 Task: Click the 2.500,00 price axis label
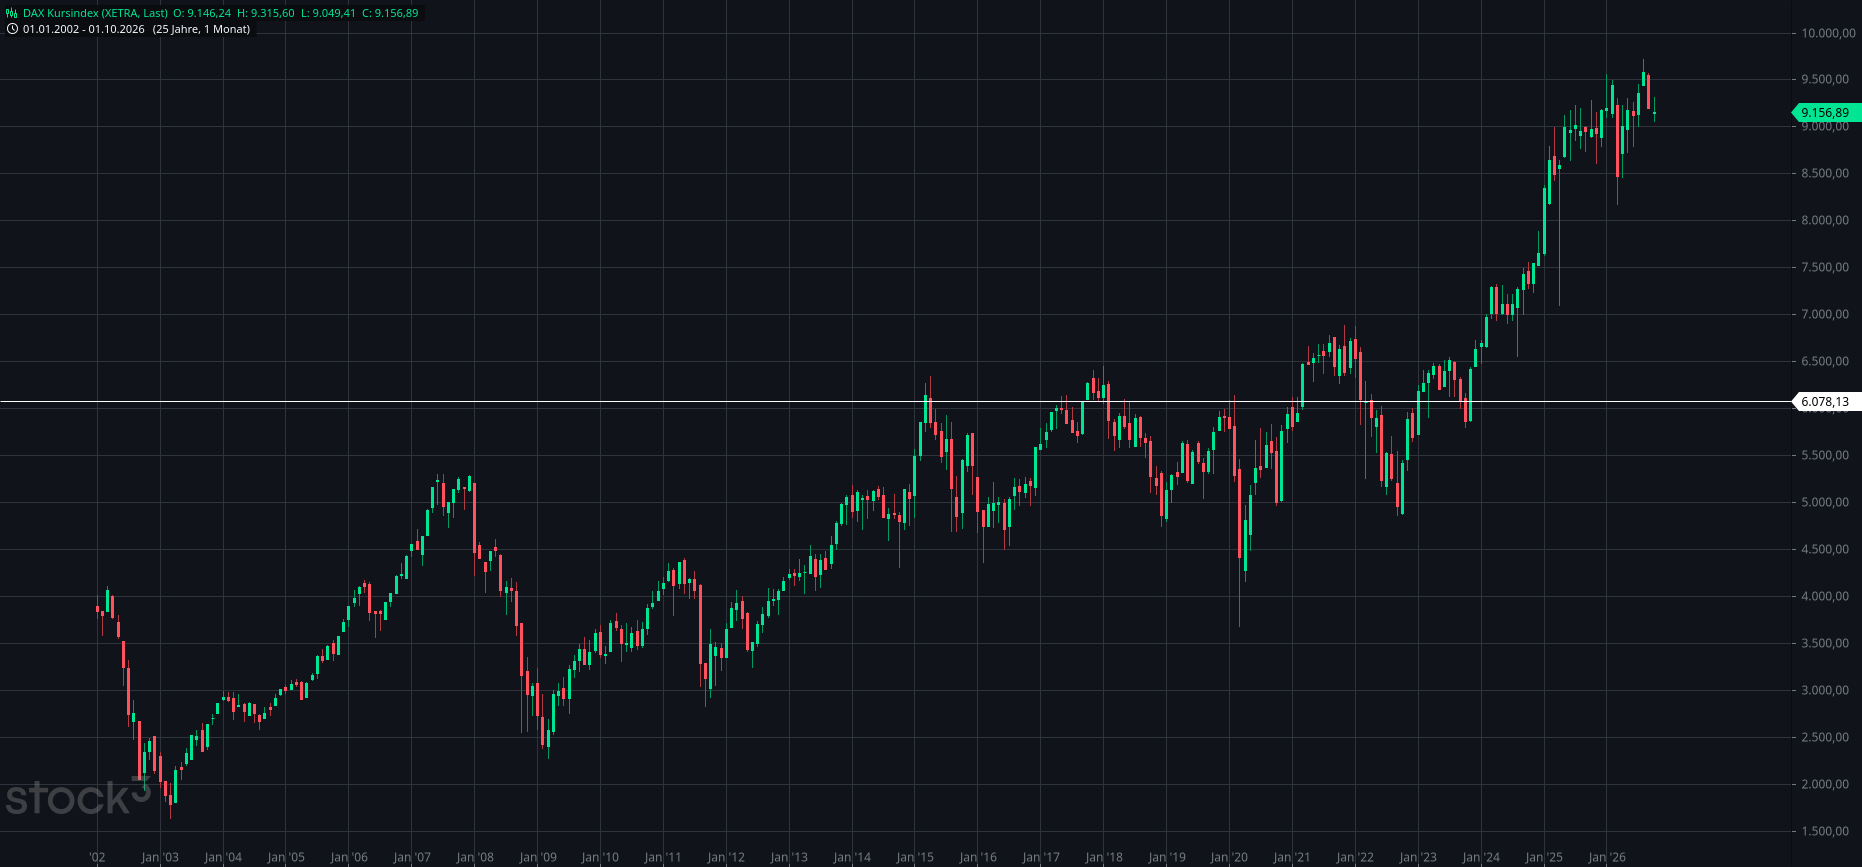[1825, 737]
